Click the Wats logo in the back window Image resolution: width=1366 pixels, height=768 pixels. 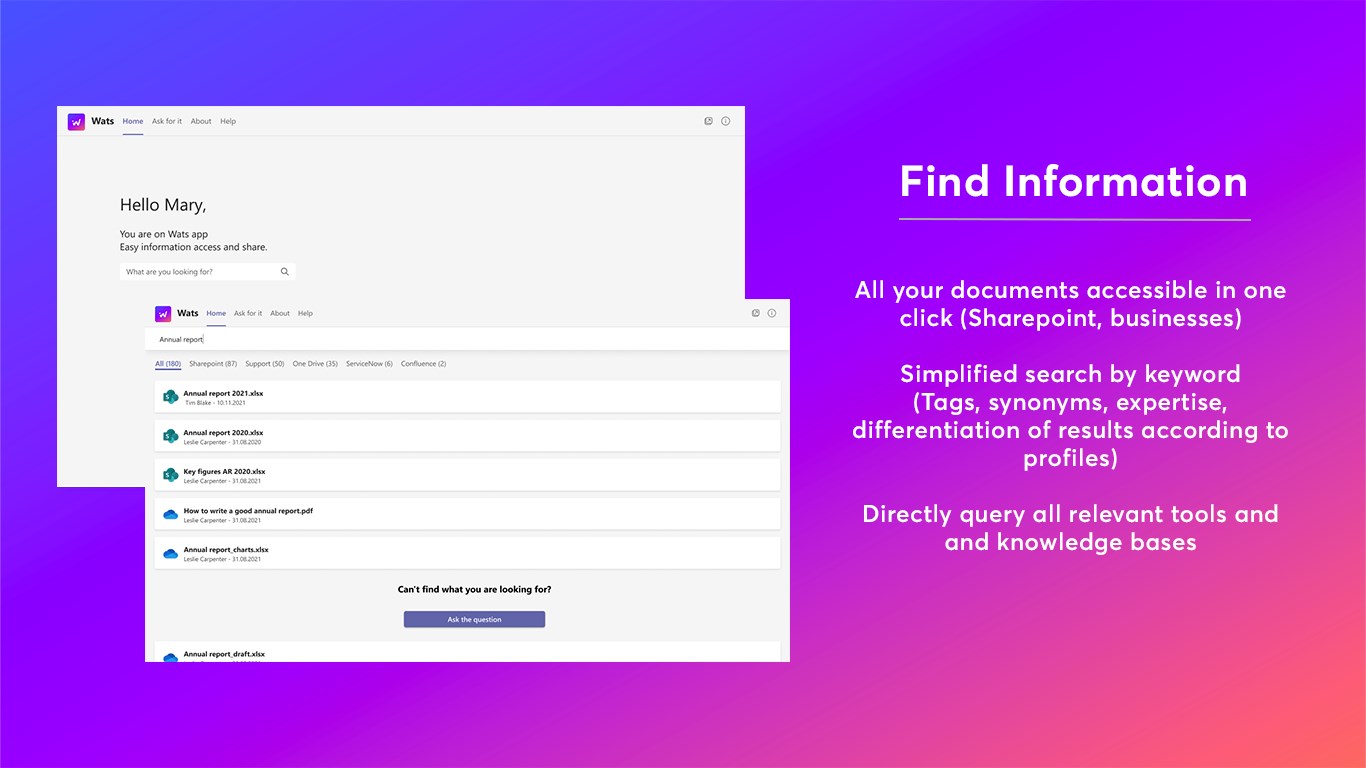tap(76, 121)
